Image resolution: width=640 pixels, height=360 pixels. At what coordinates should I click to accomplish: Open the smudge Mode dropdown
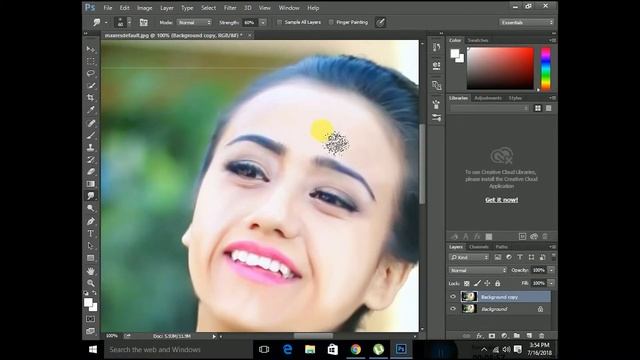pos(194,22)
